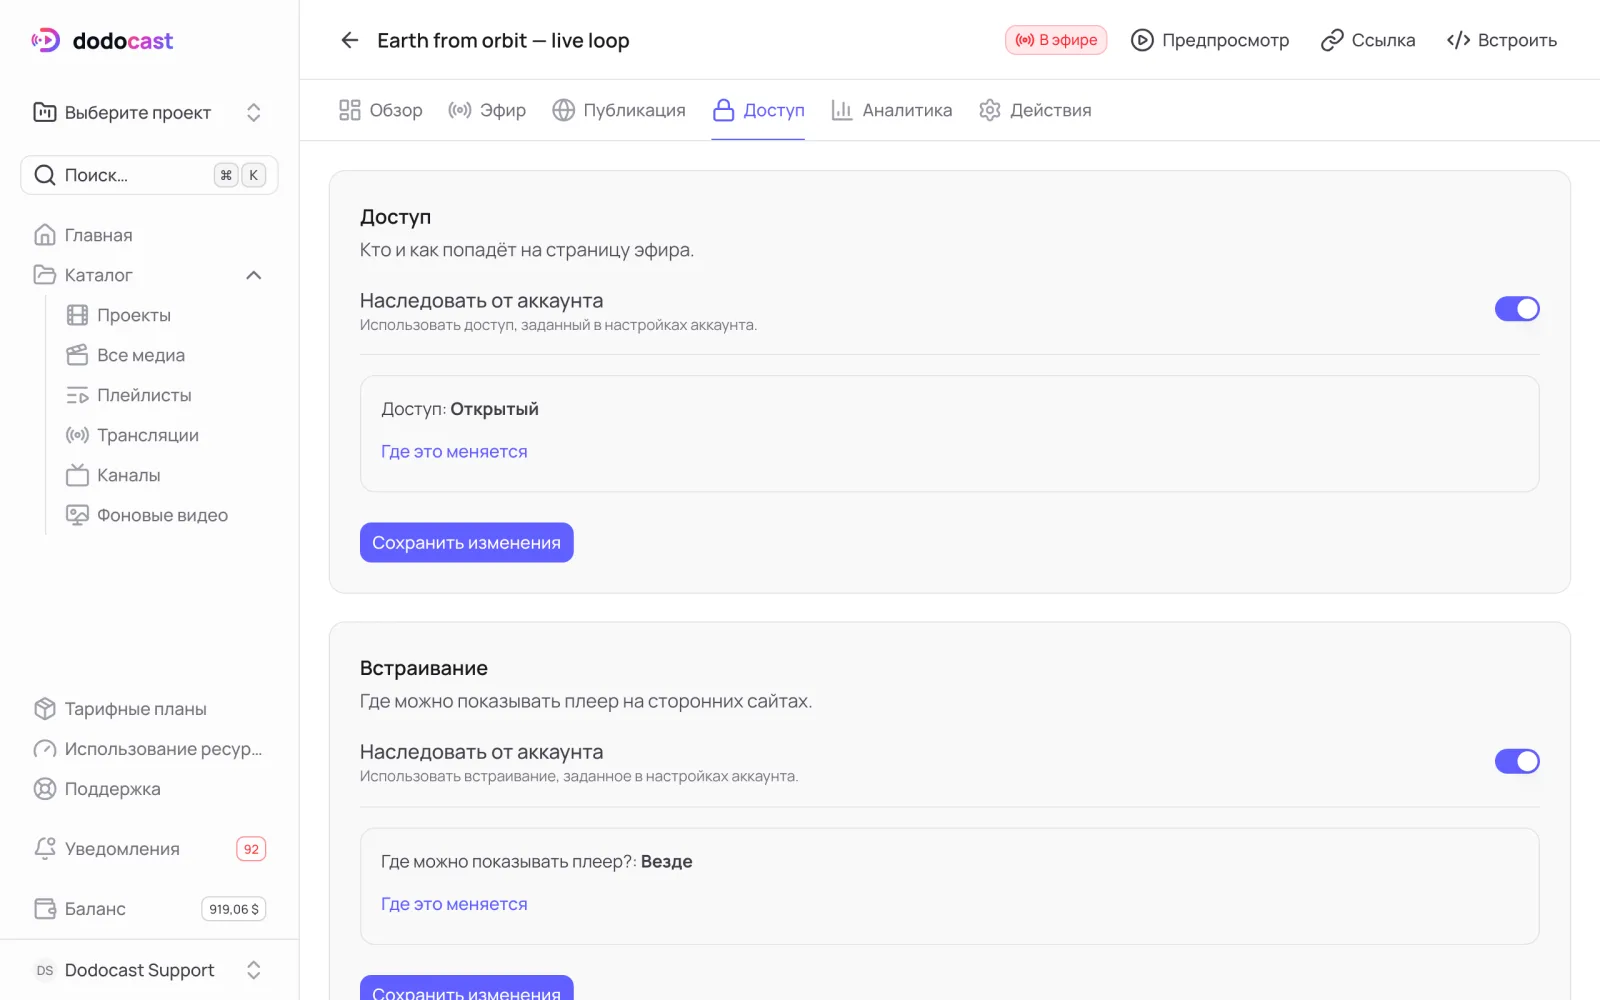
Task: Open Фоновые видео monitor icon
Action: tap(77, 515)
